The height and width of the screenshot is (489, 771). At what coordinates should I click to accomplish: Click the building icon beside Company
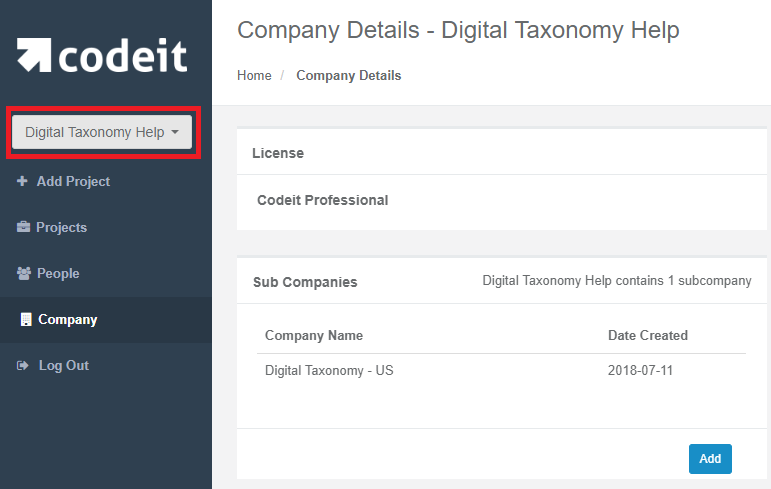pyautogui.click(x=26, y=319)
